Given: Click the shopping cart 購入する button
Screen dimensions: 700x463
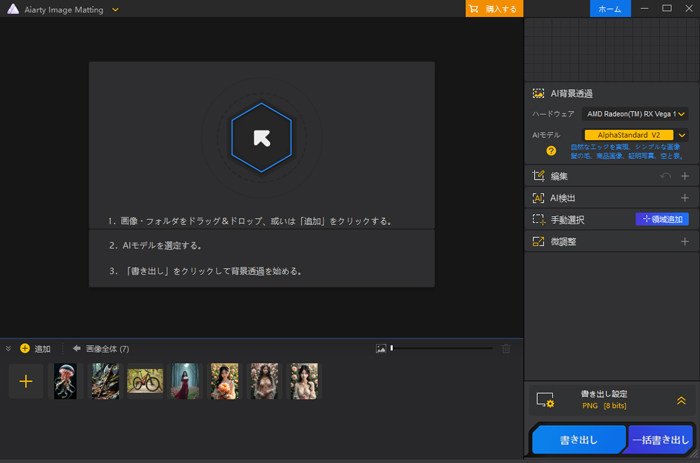Looking at the screenshot, I should [493, 9].
